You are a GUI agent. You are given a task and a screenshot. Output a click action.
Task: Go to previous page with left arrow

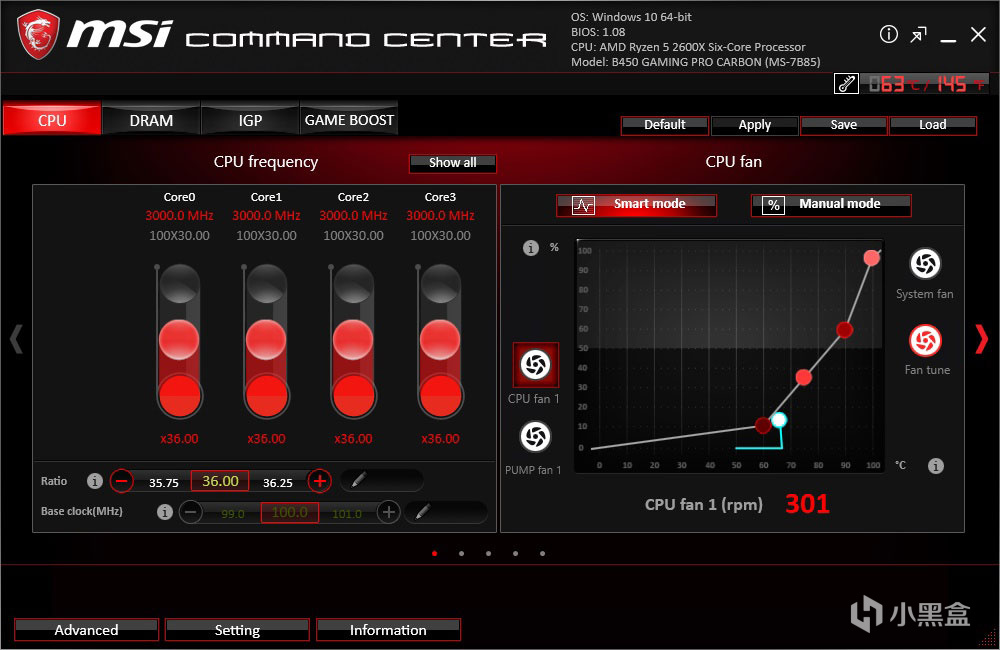point(17,339)
